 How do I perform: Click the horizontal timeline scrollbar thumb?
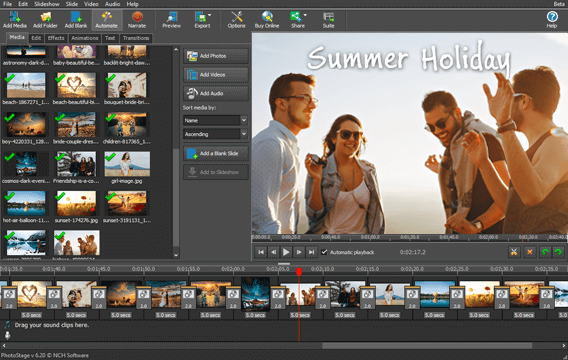[x=427, y=346]
